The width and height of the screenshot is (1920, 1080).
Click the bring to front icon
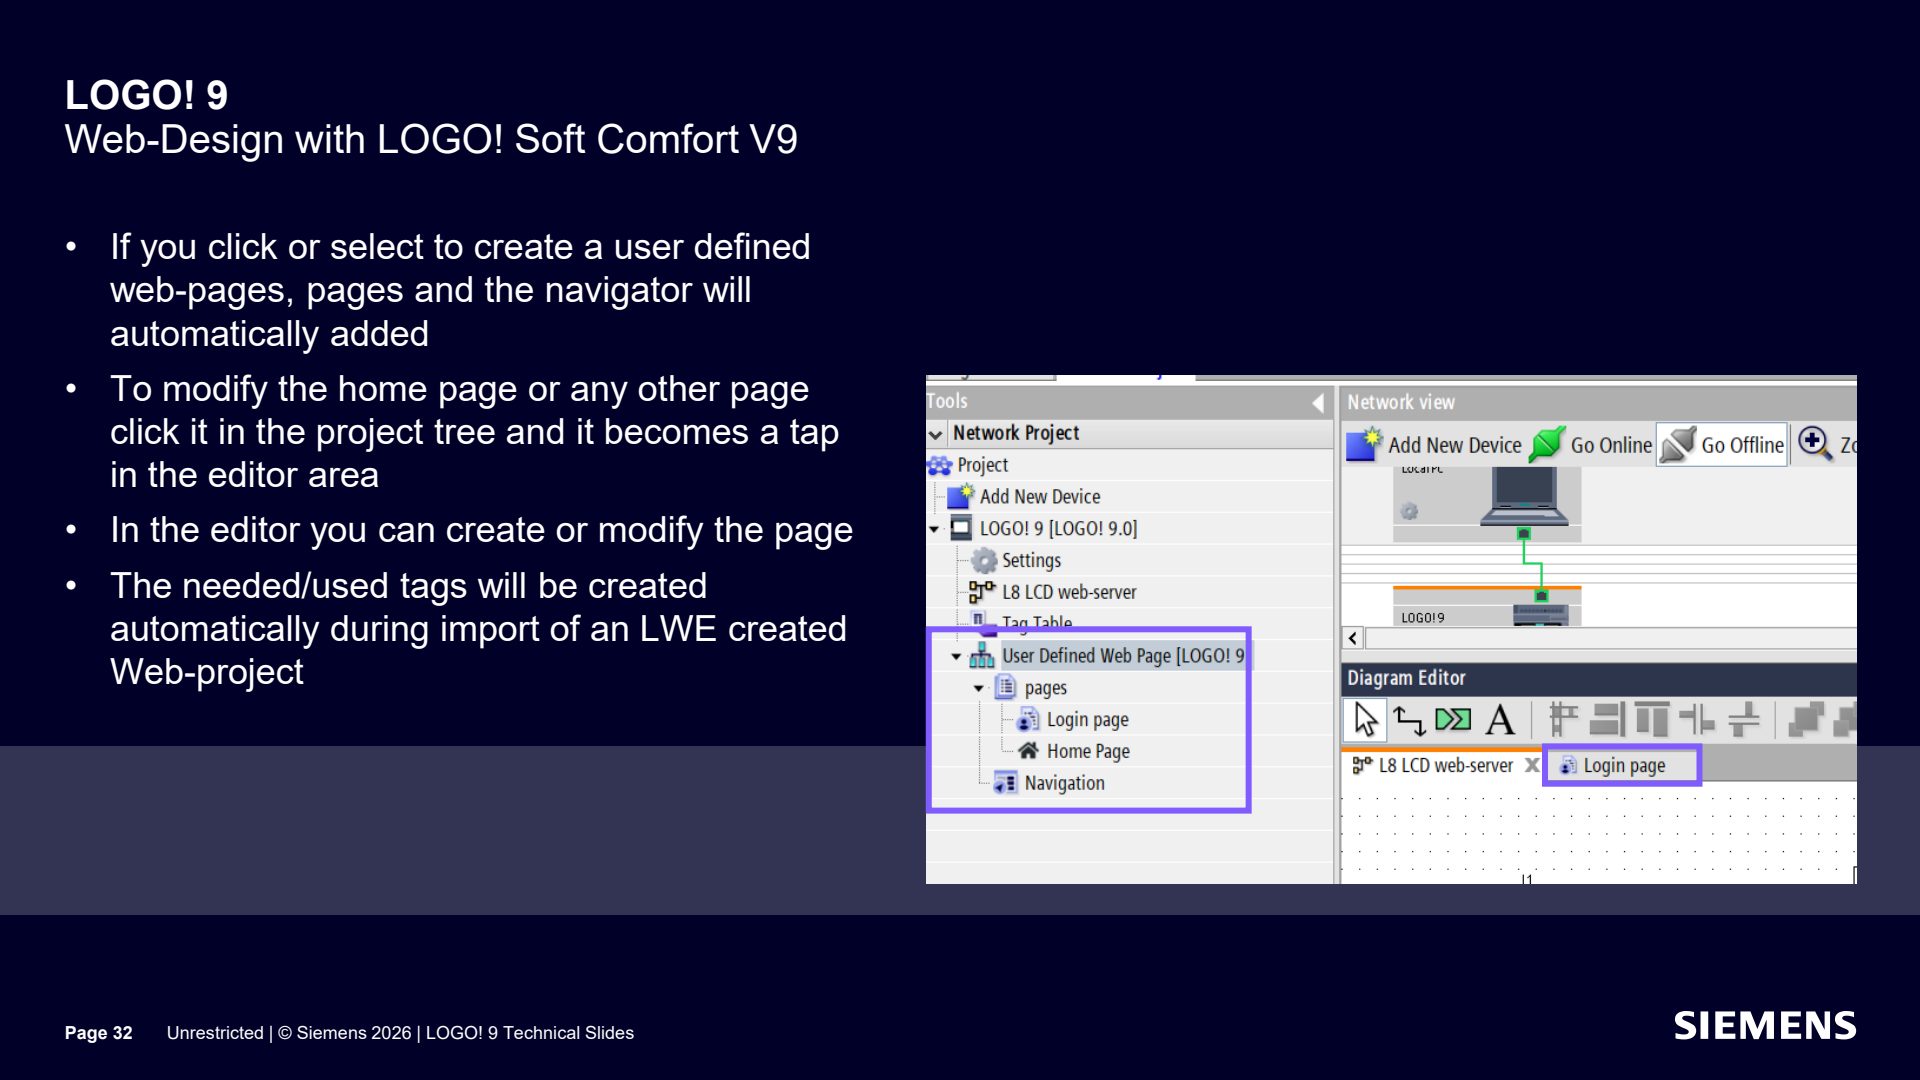(x=1806, y=720)
